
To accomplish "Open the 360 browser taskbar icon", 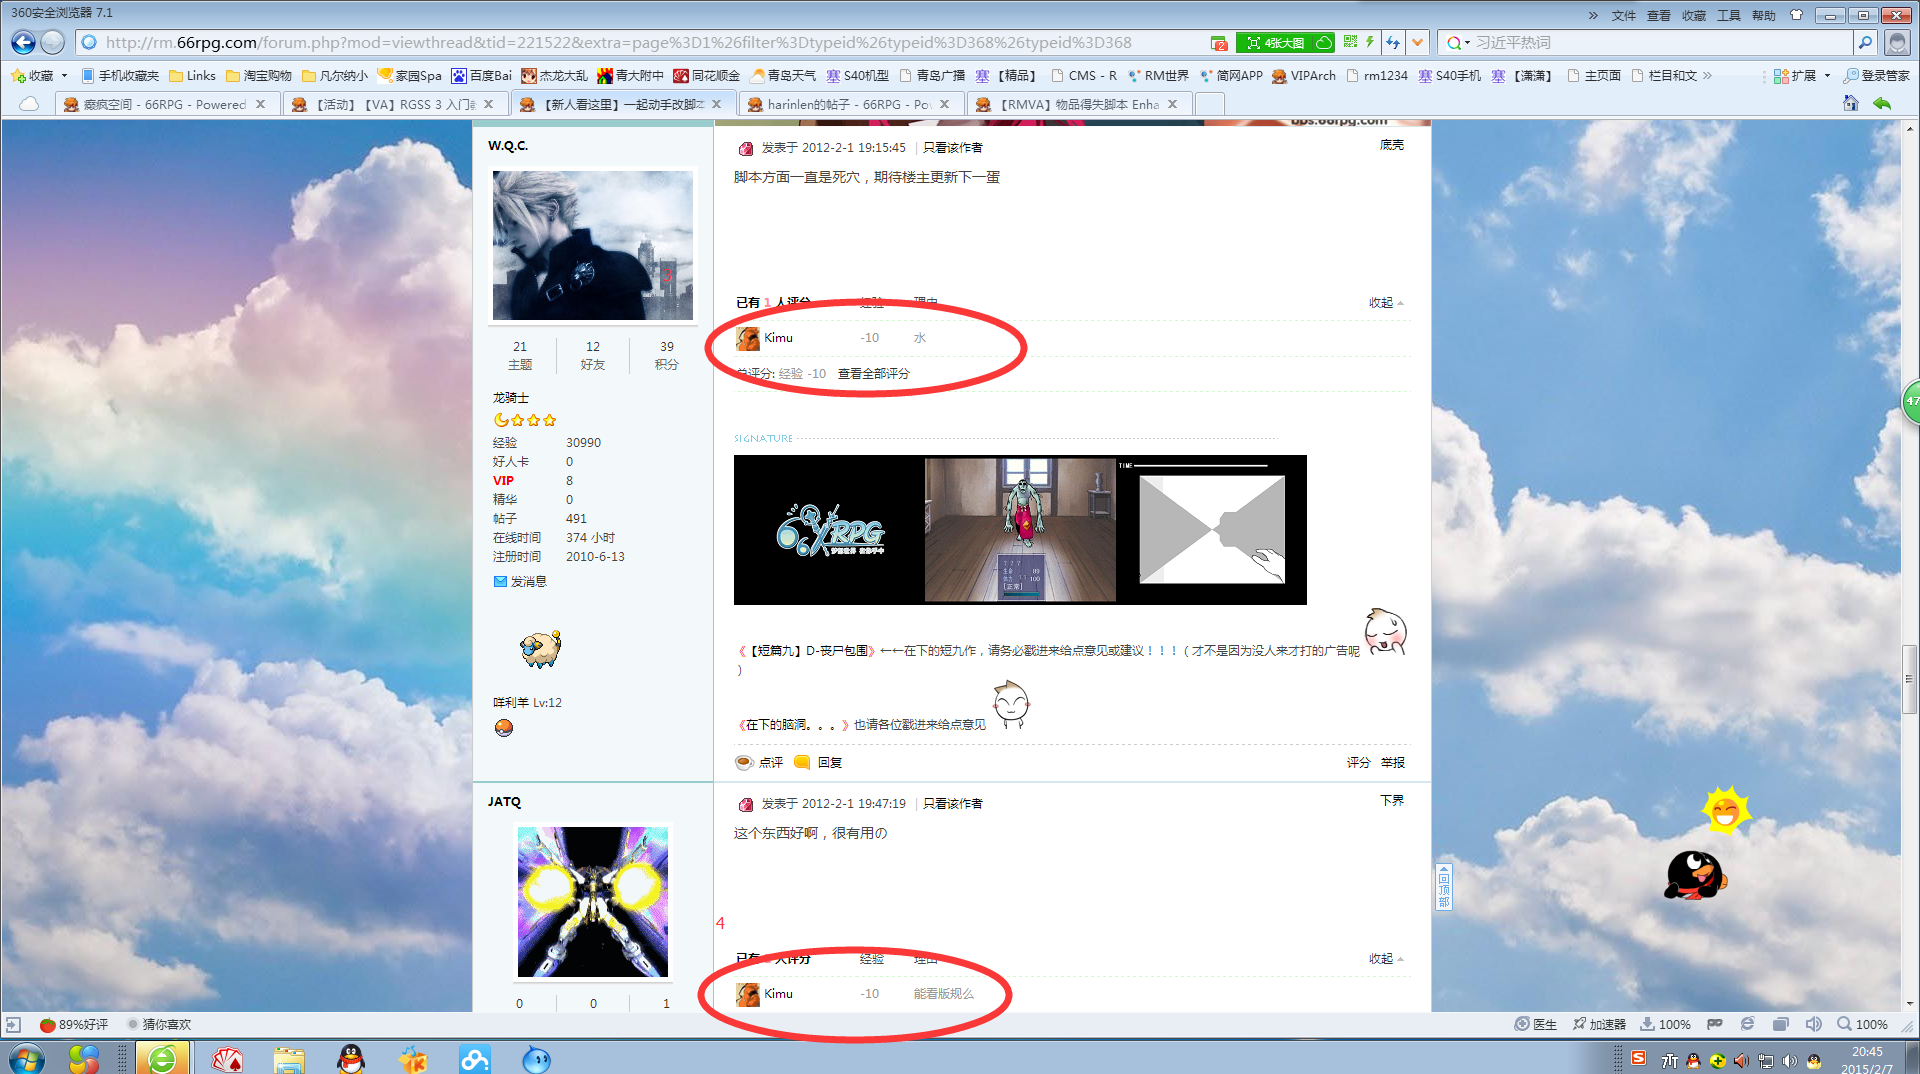I will 162,1058.
